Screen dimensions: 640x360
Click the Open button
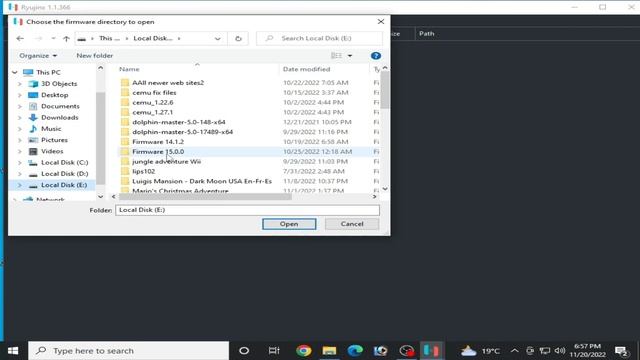tap(289, 224)
